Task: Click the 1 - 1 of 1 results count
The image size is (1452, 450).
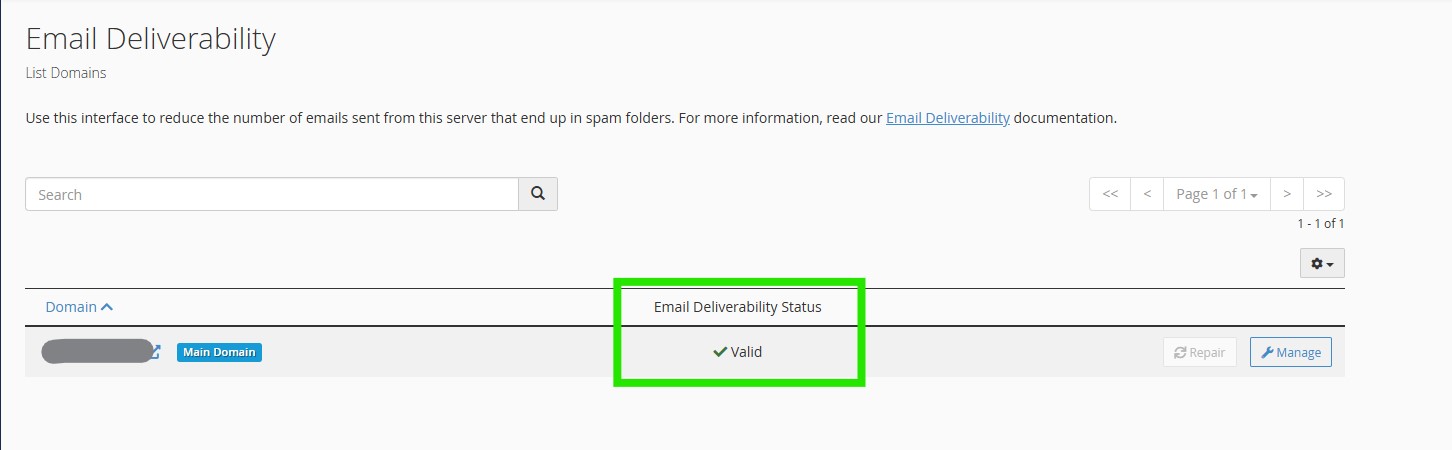Action: click(x=1320, y=224)
